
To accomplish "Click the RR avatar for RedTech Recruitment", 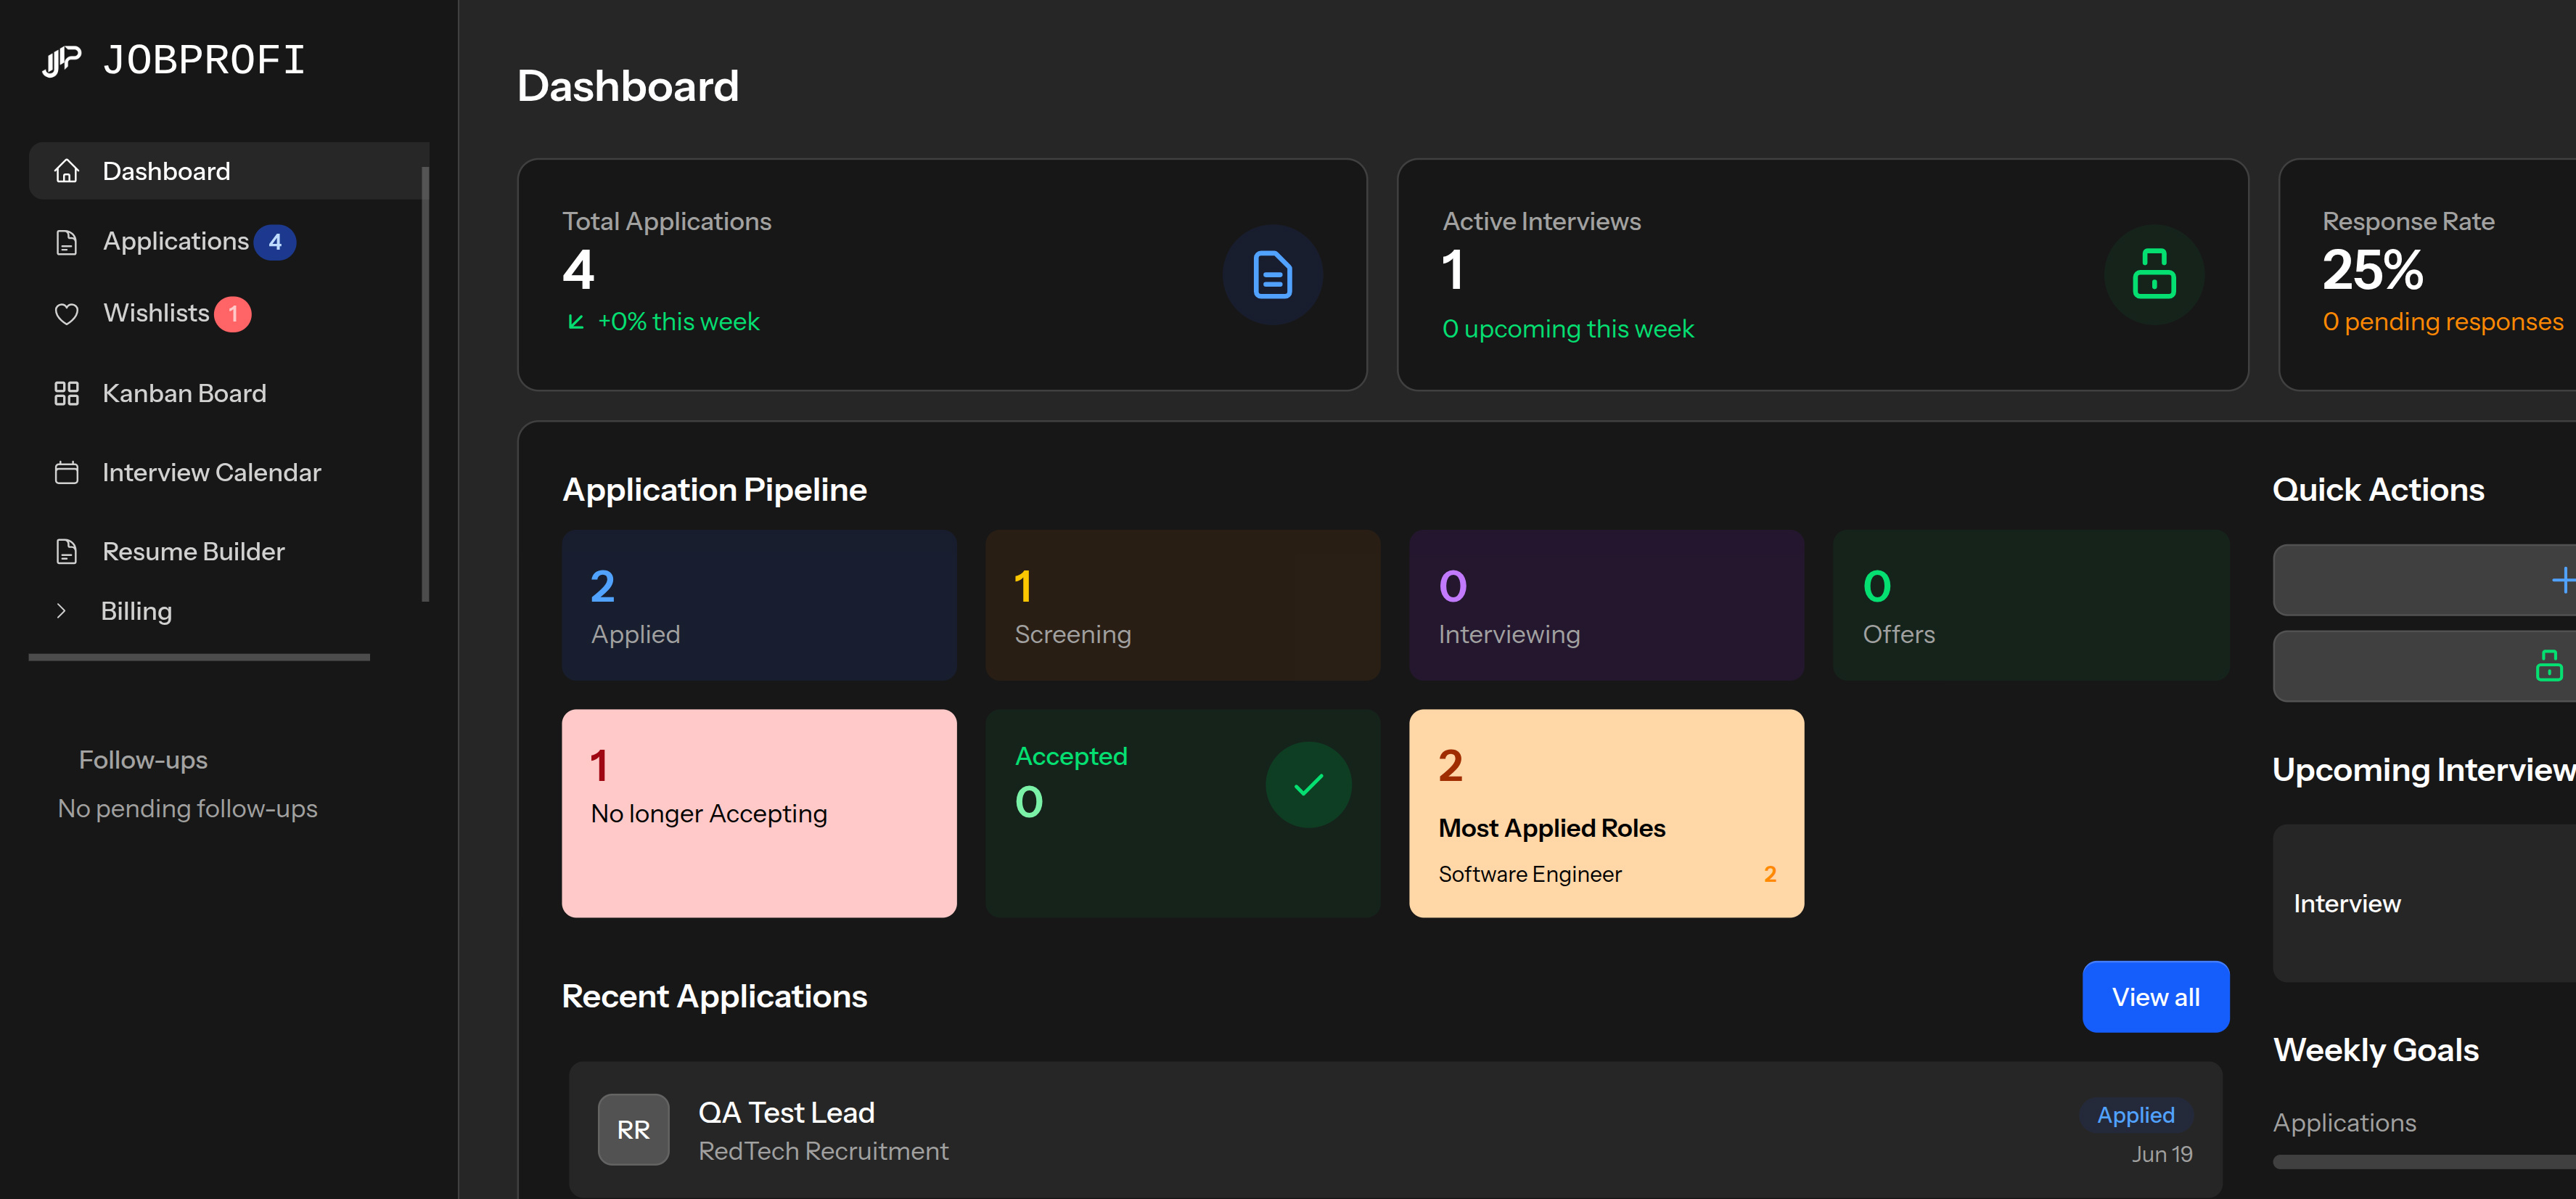I will (x=633, y=1129).
